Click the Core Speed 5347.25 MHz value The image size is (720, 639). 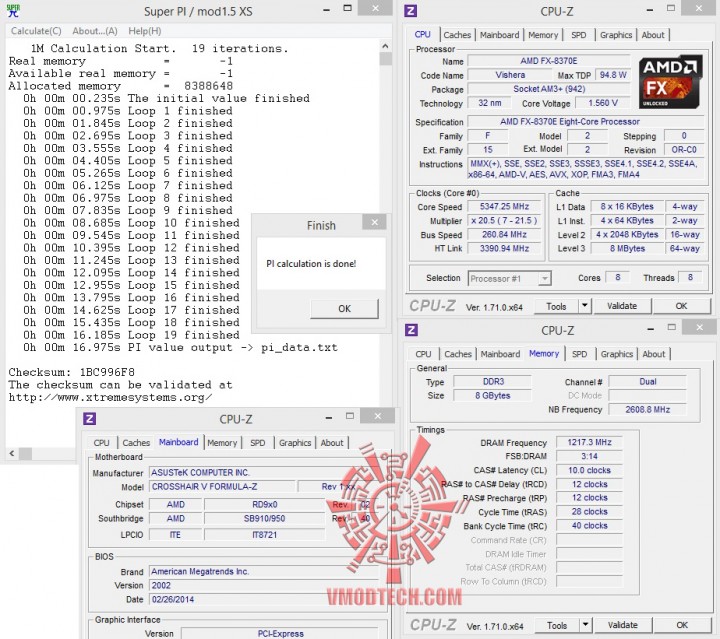pyautogui.click(x=504, y=207)
